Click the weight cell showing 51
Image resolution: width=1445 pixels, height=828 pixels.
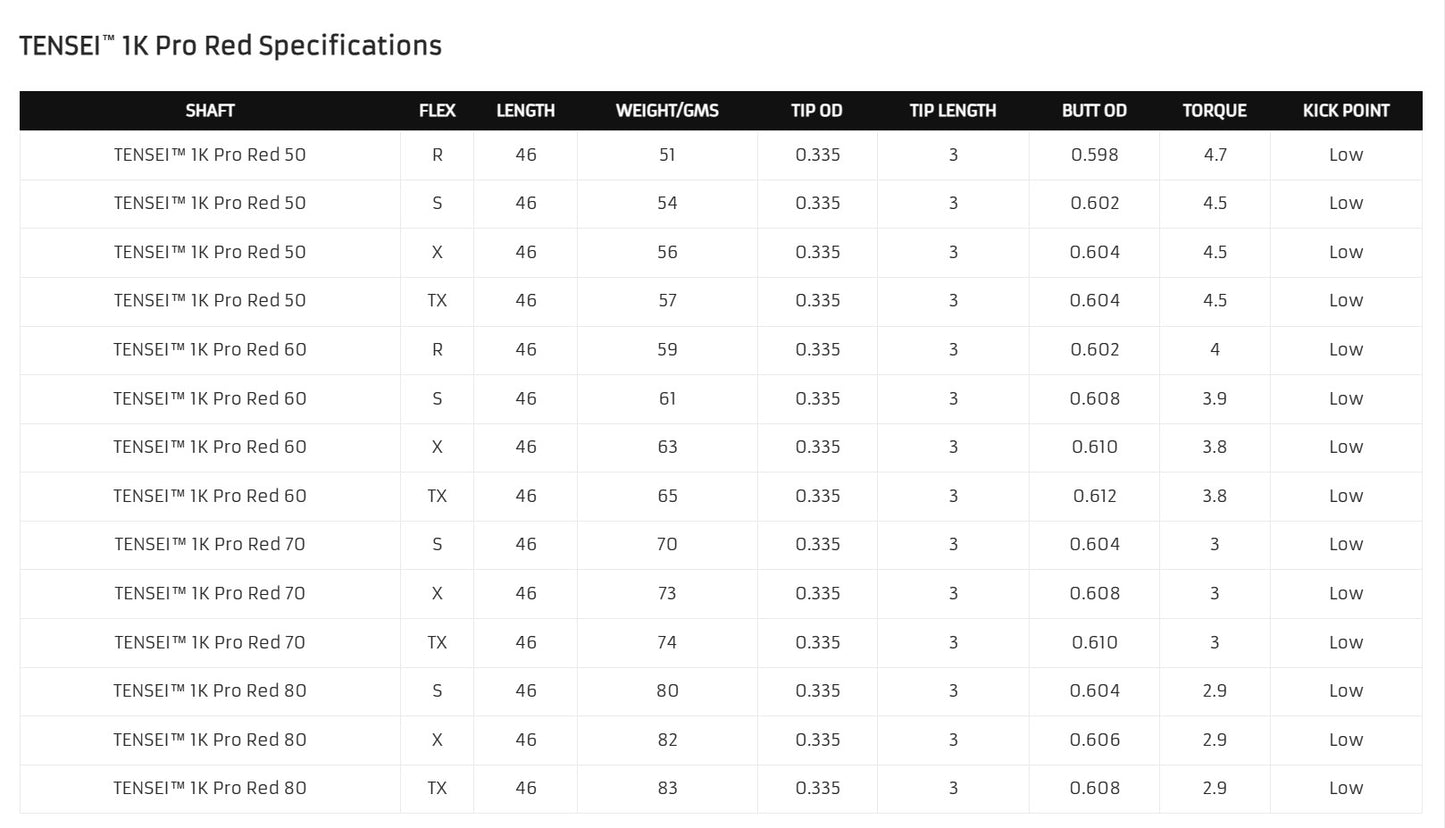(667, 155)
